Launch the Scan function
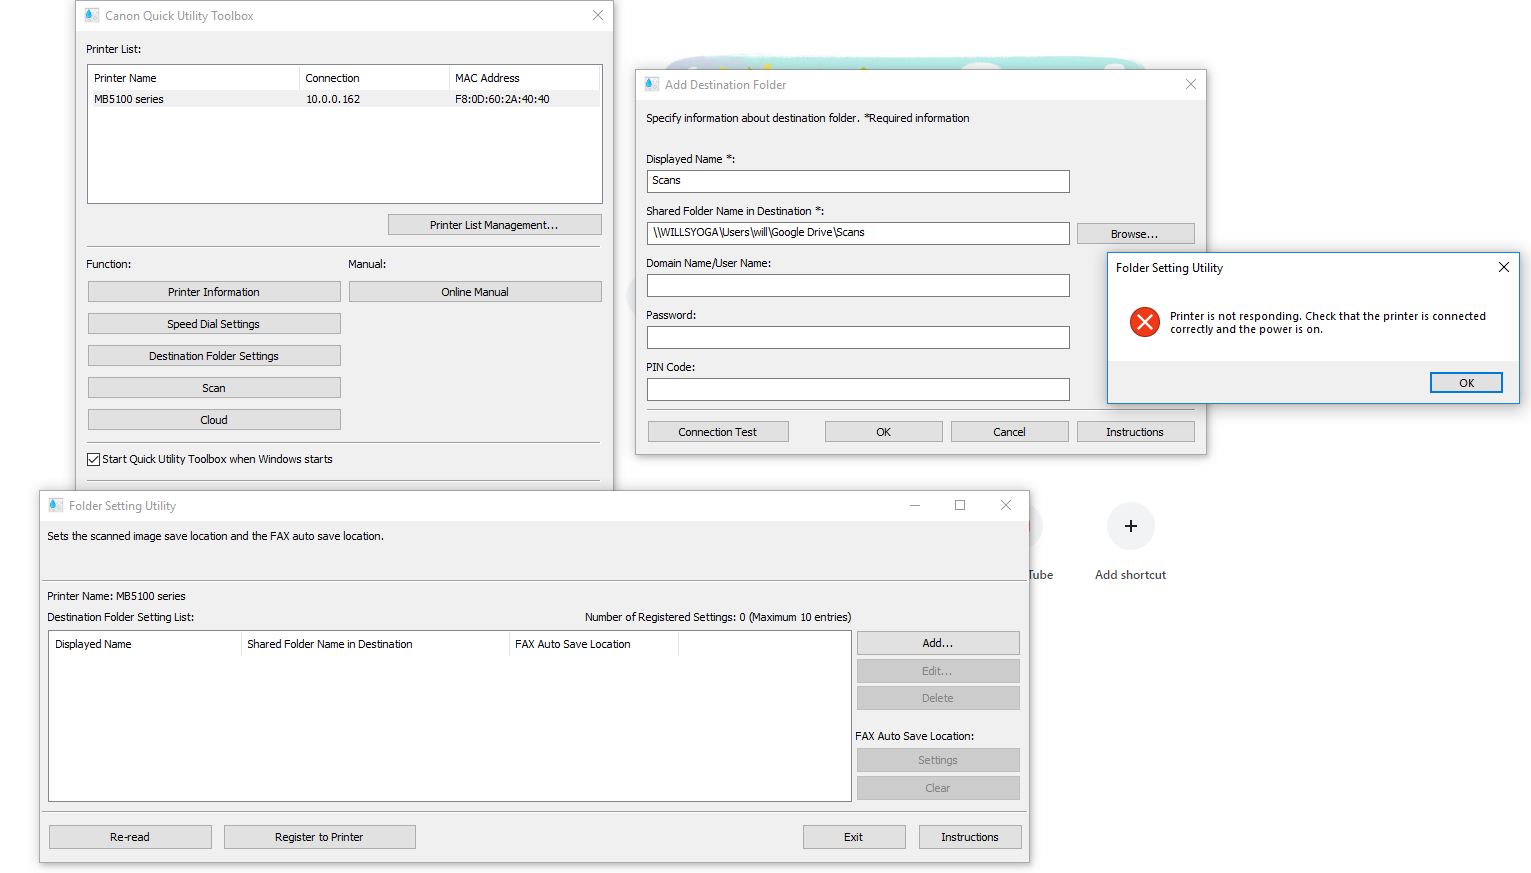The width and height of the screenshot is (1531, 873). 213,387
